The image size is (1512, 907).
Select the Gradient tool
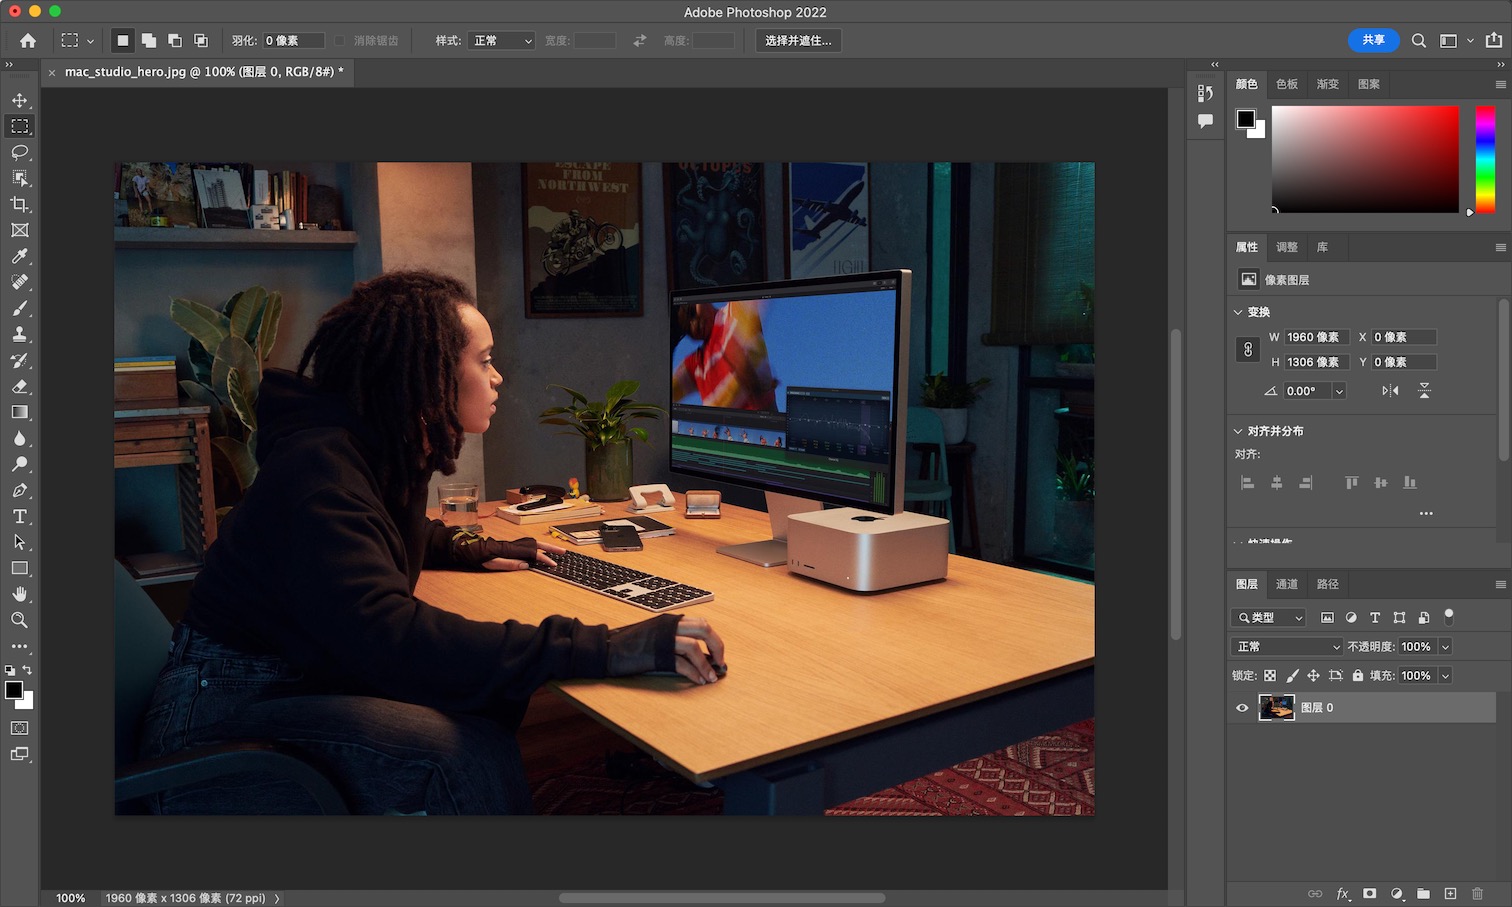19,412
